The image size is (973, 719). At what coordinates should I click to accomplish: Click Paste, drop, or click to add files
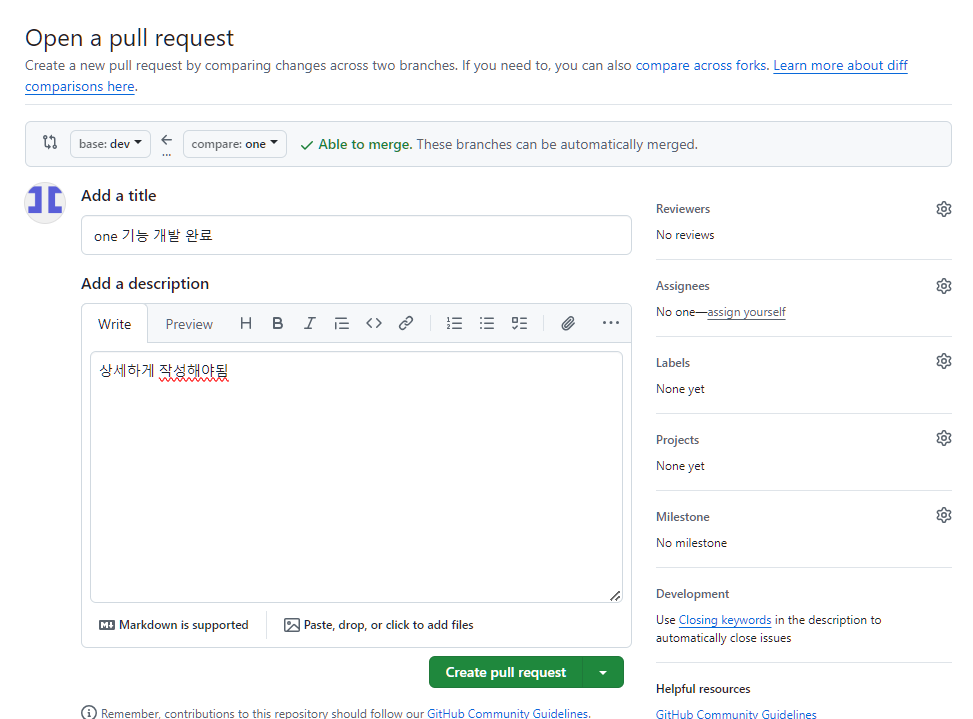(x=379, y=625)
